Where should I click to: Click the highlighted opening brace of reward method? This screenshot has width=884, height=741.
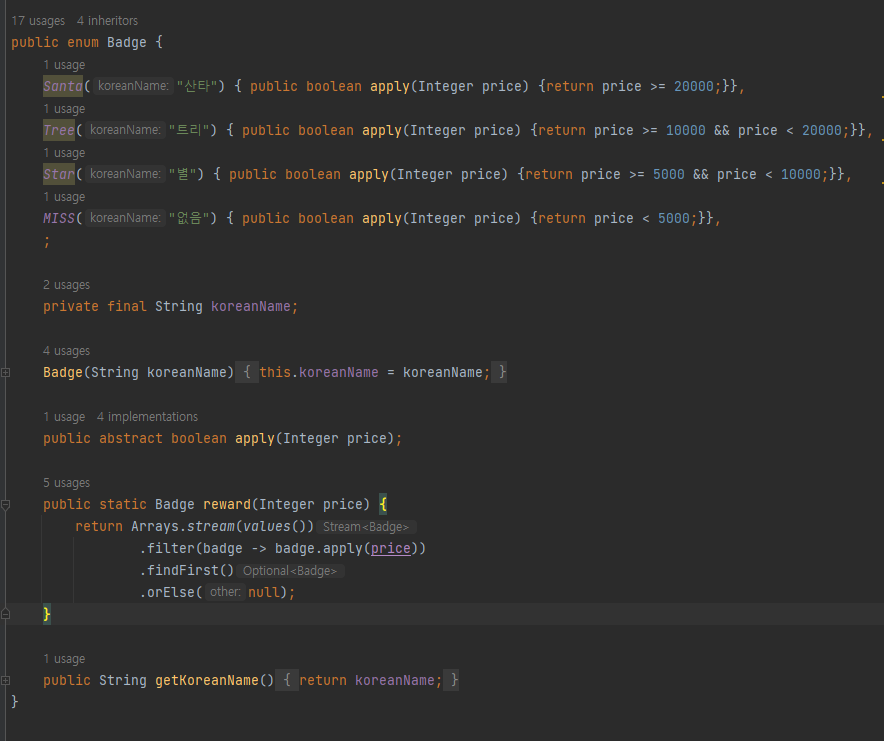pos(383,504)
